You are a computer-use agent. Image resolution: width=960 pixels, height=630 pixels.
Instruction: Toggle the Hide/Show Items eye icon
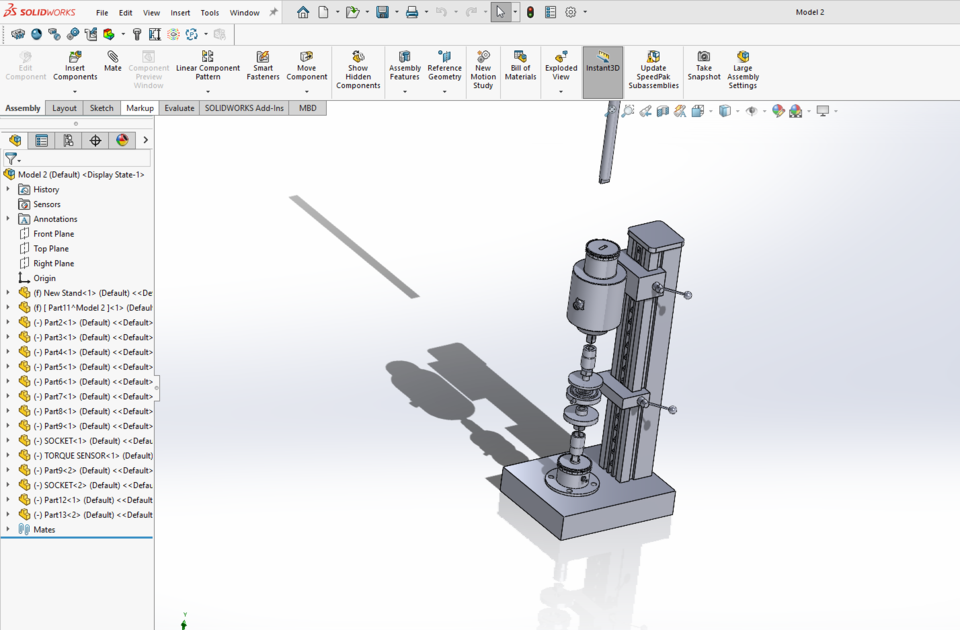752,112
